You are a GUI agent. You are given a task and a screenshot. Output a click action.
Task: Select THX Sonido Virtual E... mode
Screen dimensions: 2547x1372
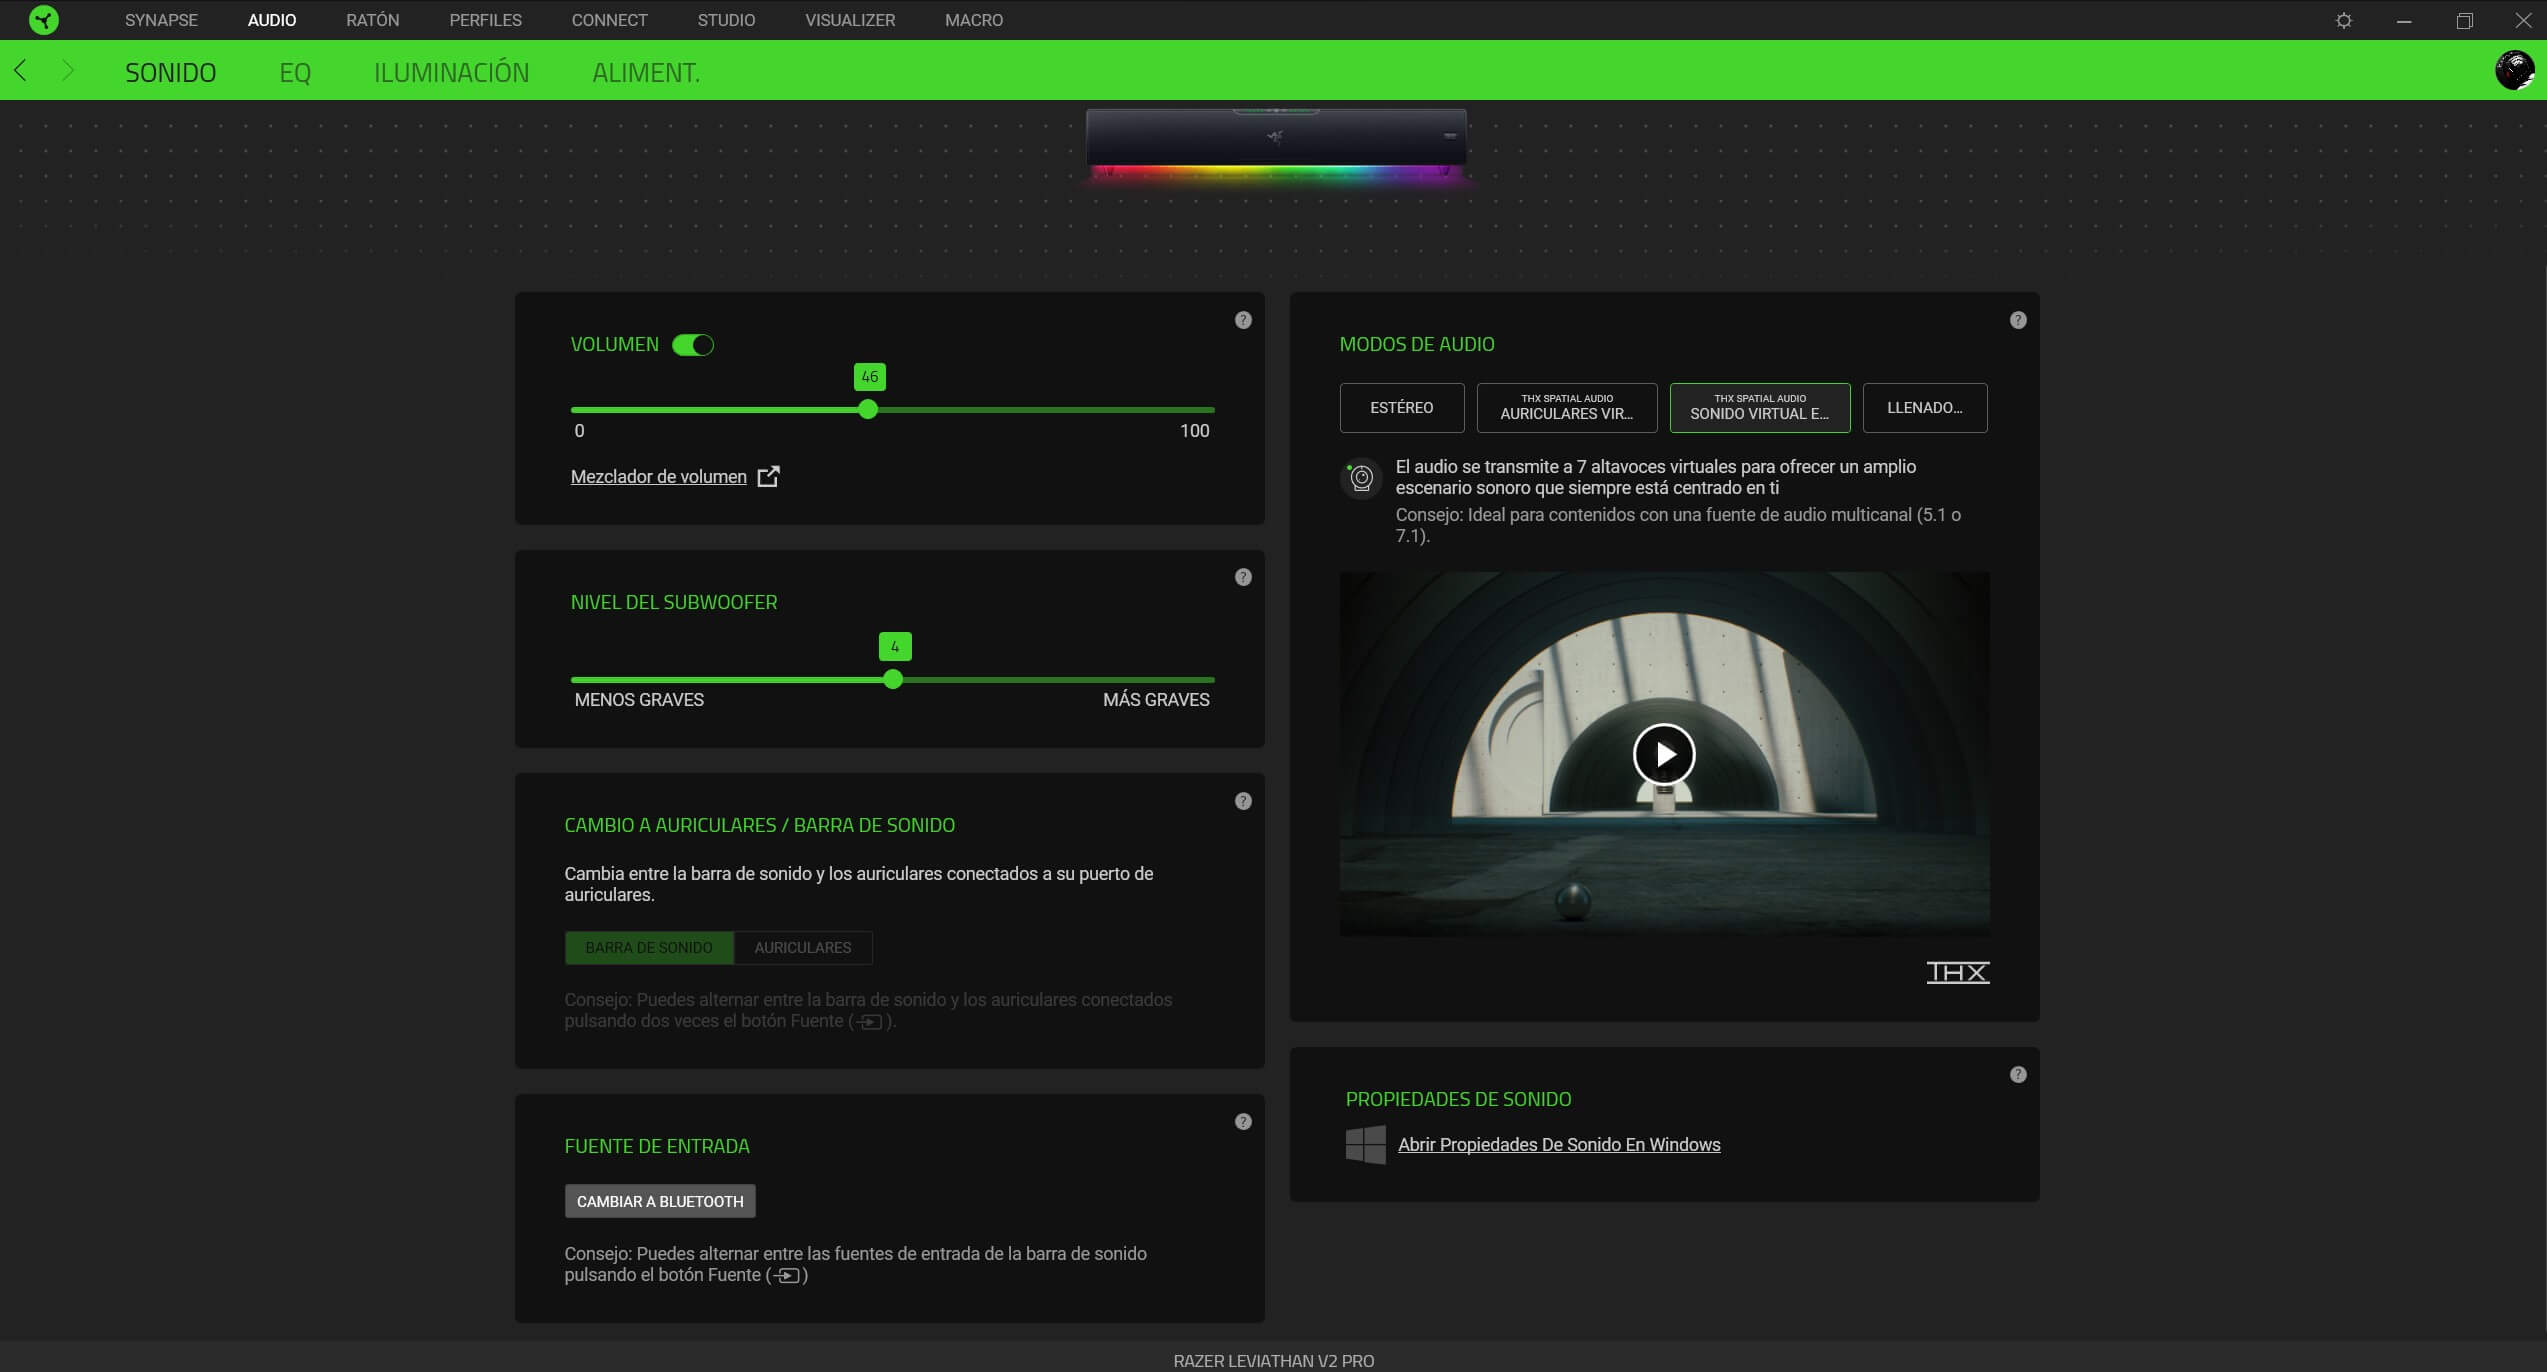click(1760, 408)
